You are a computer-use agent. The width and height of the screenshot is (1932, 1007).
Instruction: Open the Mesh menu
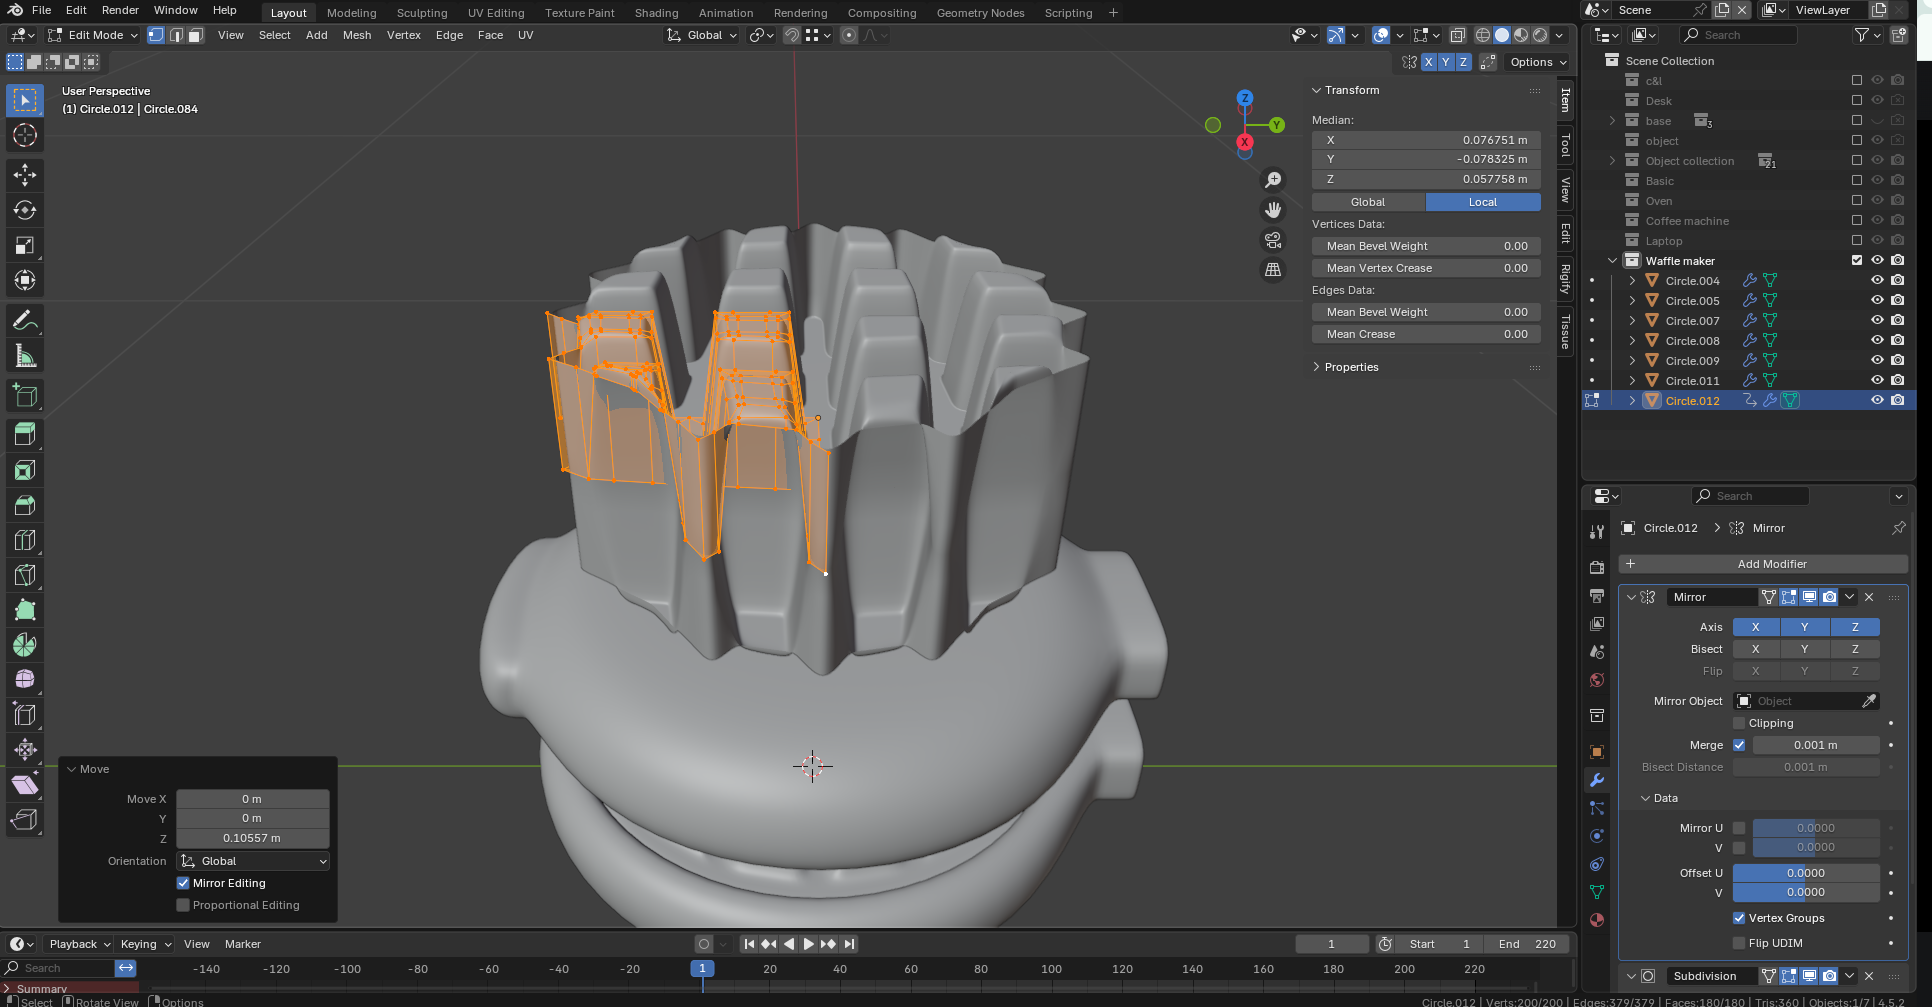356,35
